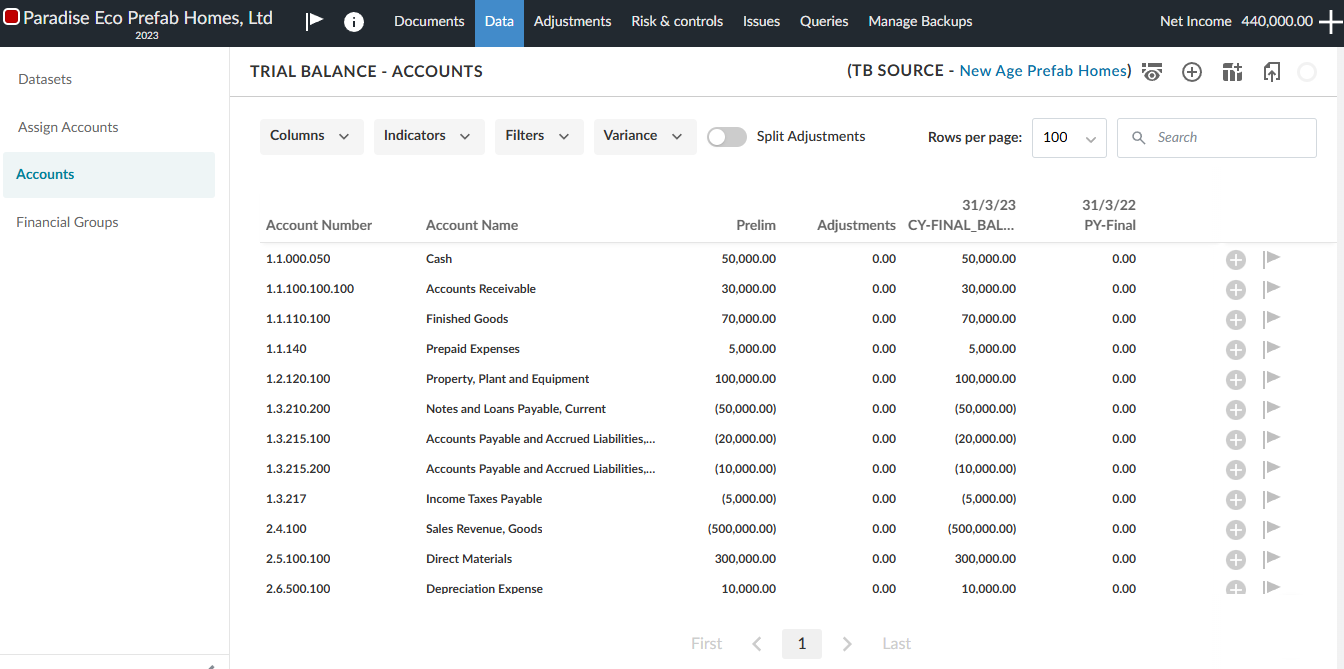The image size is (1344, 669).
Task: Open the add column chart icon
Action: 1232,71
